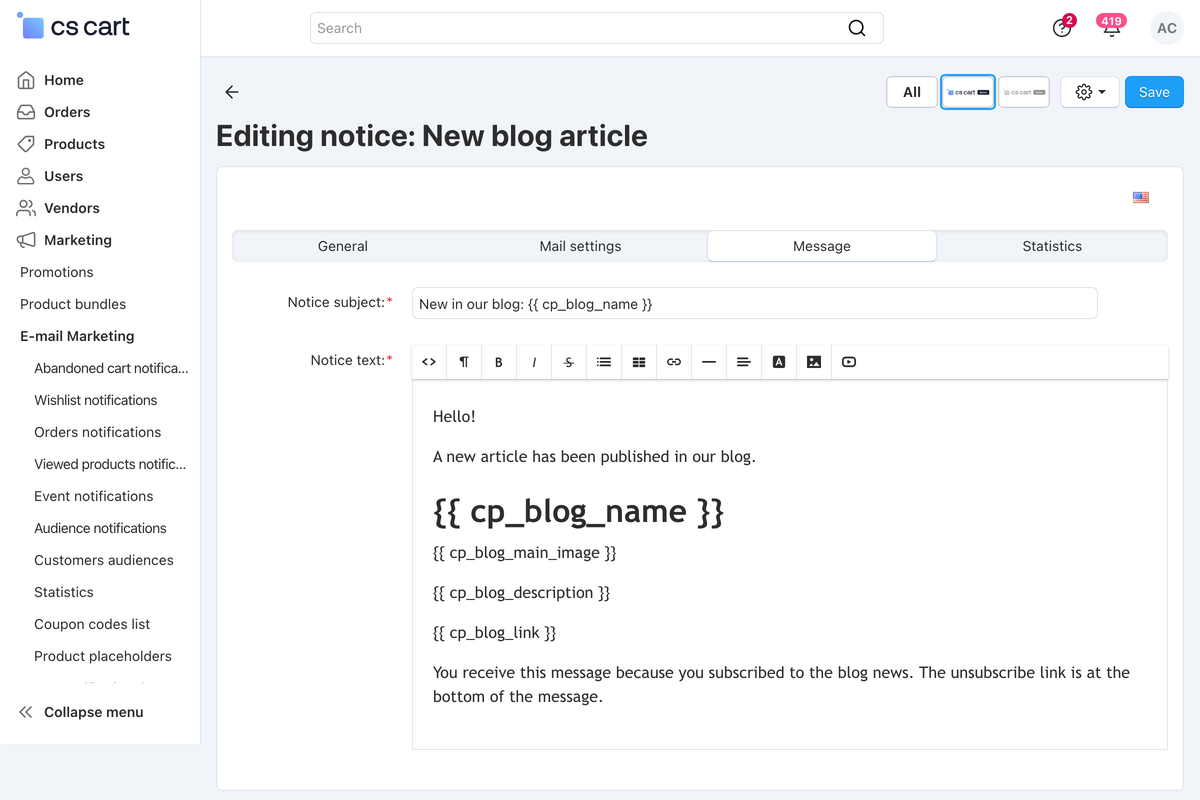Open Coupon codes list
Image resolution: width=1200 pixels, height=800 pixels.
tap(92, 624)
